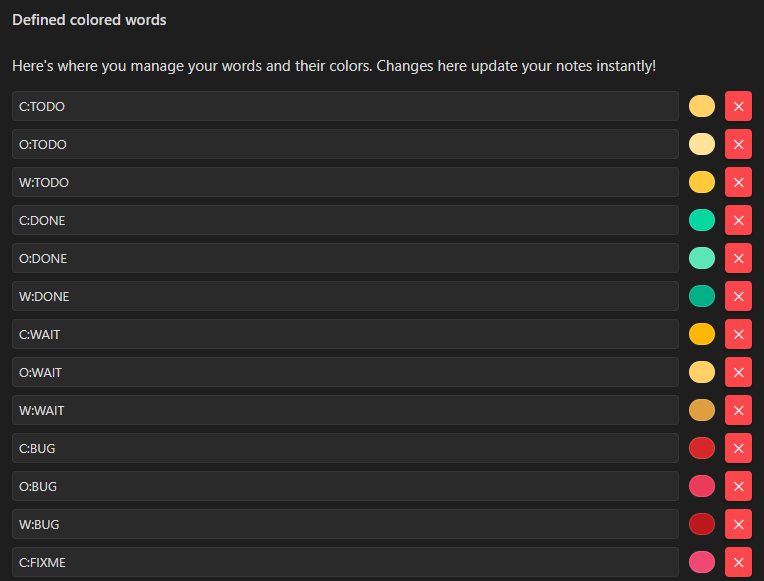Edit the C:BUG word field
The width and height of the screenshot is (764, 581).
(345, 448)
